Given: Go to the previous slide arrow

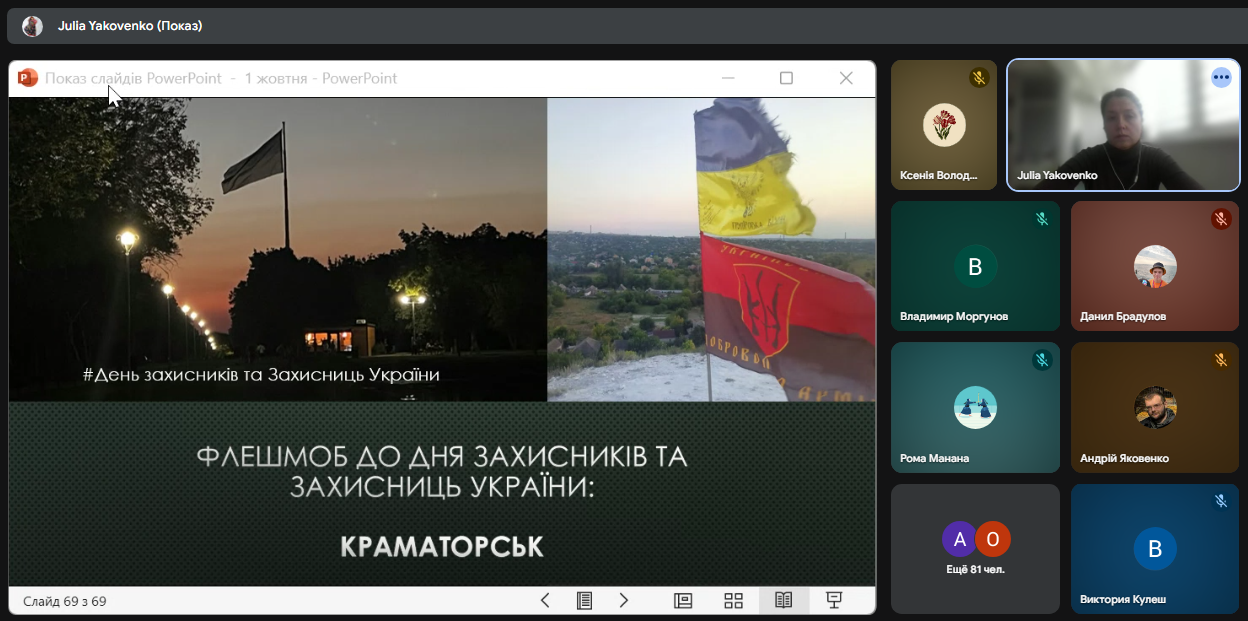Looking at the screenshot, I should 545,600.
